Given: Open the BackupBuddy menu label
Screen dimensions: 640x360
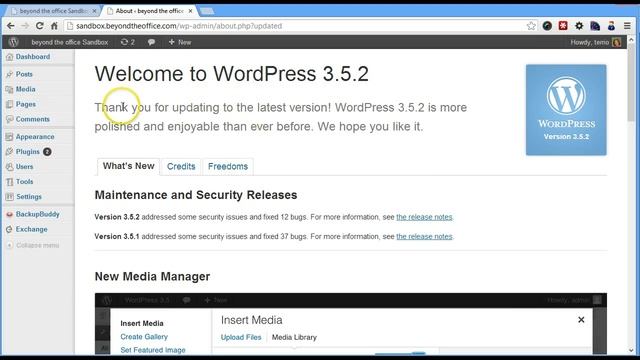Looking at the screenshot, I should coord(38,214).
